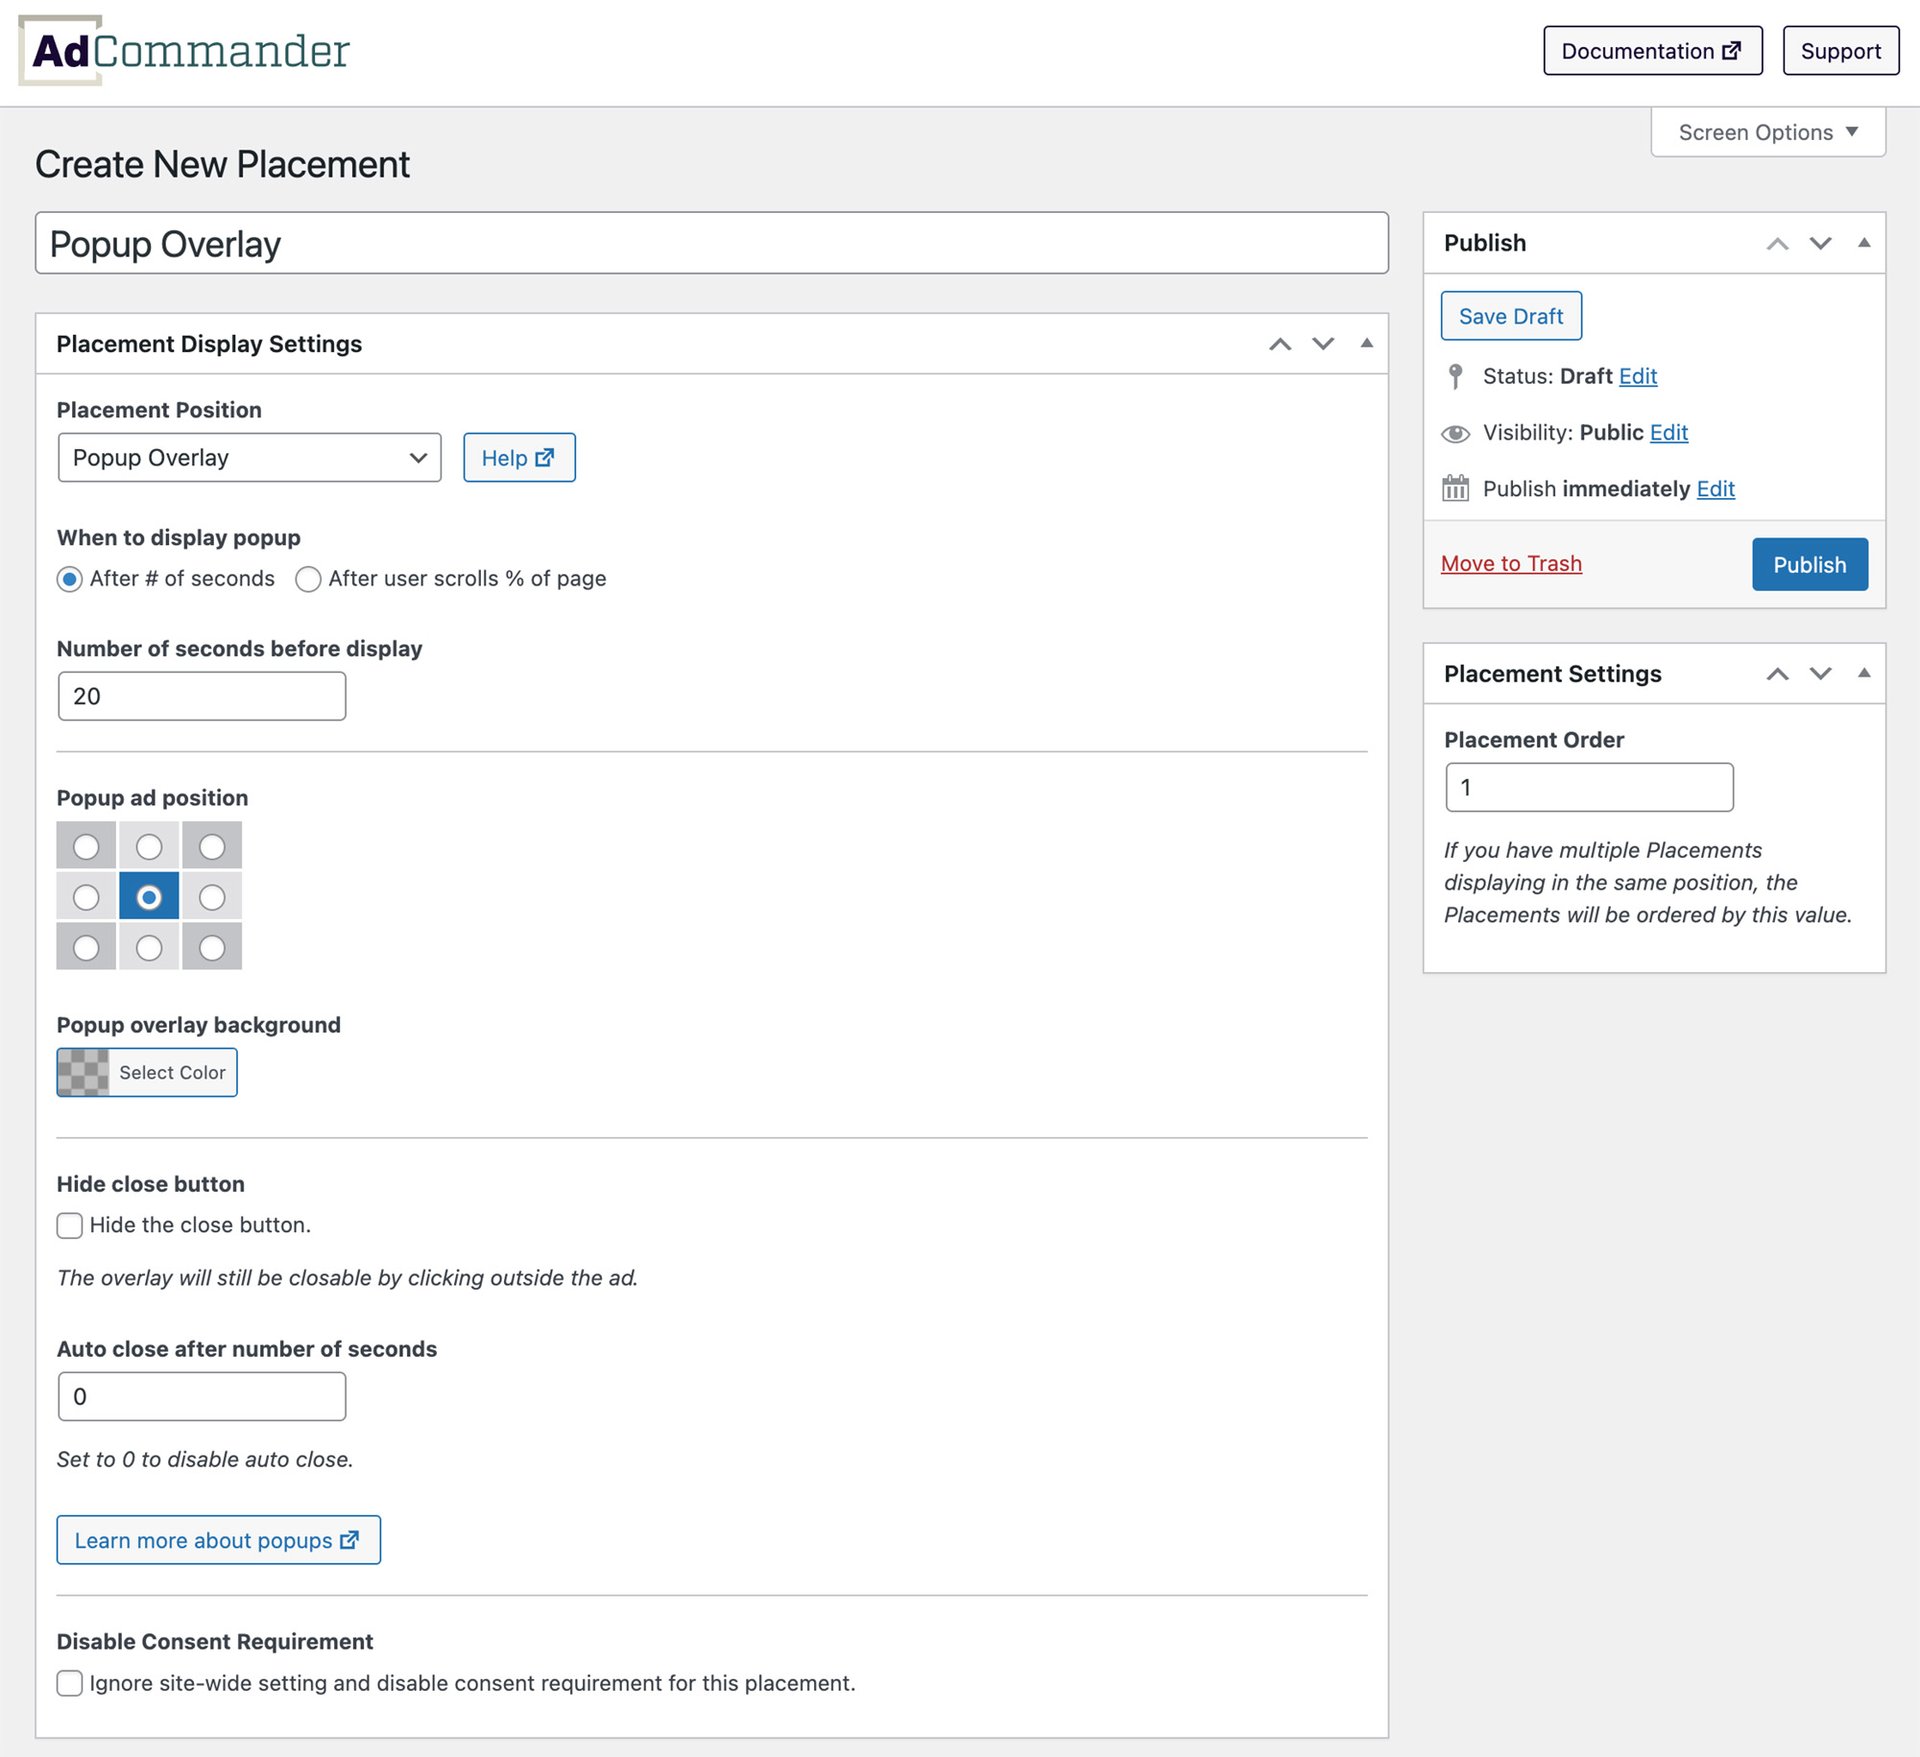
Task: Move the Placement Settings panel down
Action: [1820, 673]
